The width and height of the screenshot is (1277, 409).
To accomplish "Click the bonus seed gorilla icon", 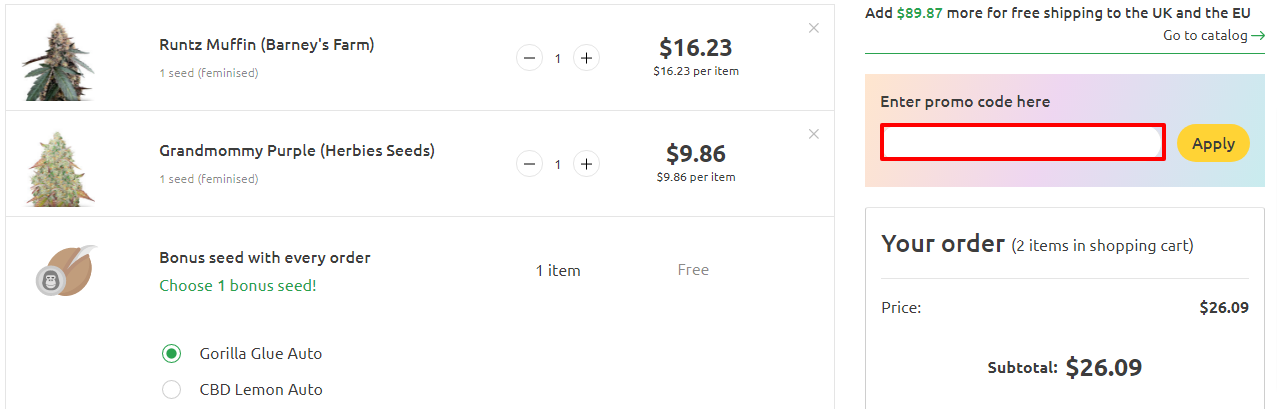I will coord(66,271).
